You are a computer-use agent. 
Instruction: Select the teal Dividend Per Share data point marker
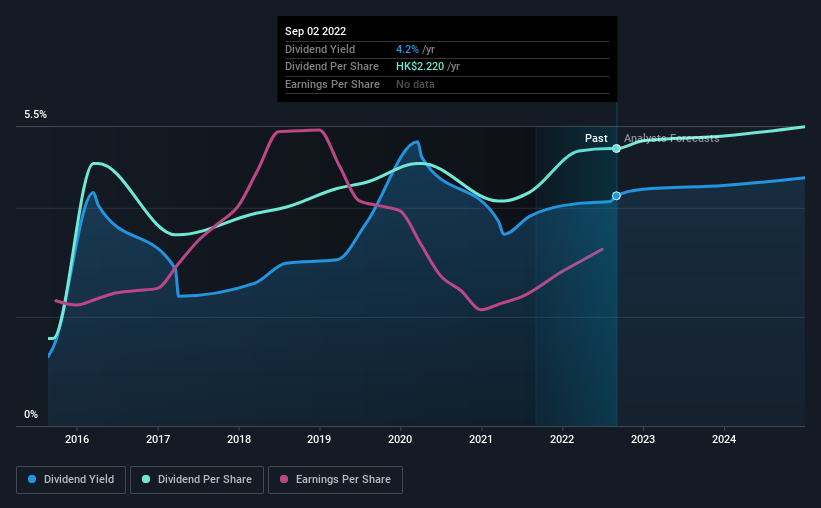616,149
